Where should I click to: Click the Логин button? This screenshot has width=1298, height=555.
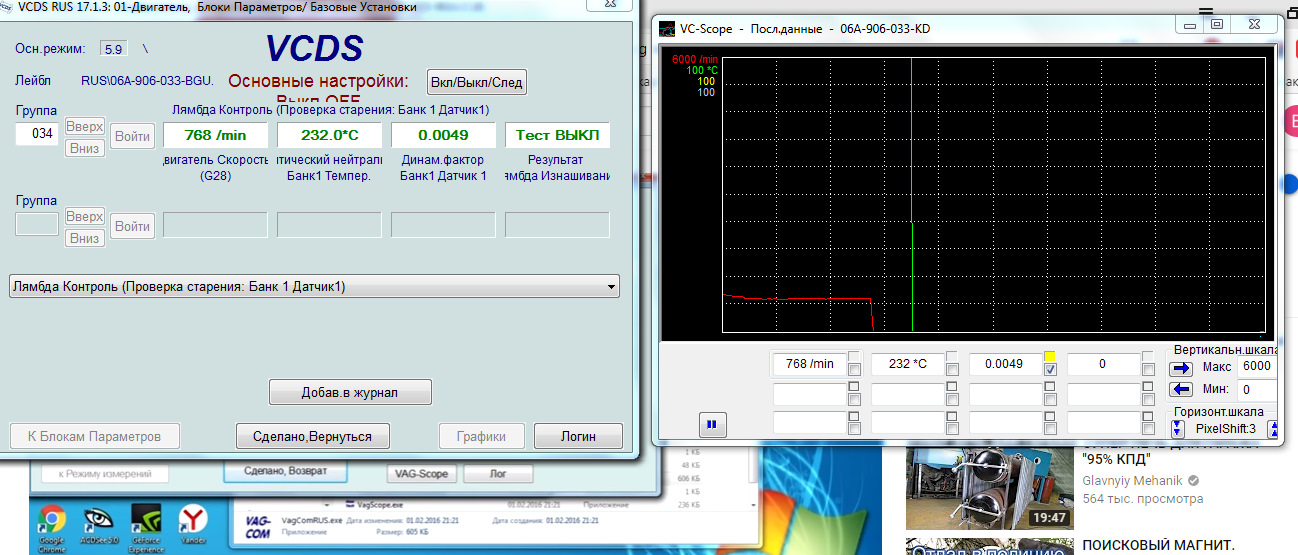point(578,436)
